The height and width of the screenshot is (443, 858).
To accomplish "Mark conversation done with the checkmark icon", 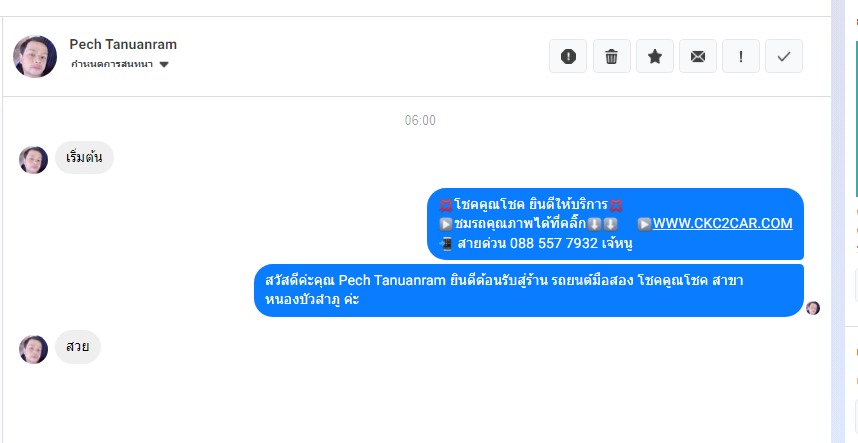I will coord(784,56).
